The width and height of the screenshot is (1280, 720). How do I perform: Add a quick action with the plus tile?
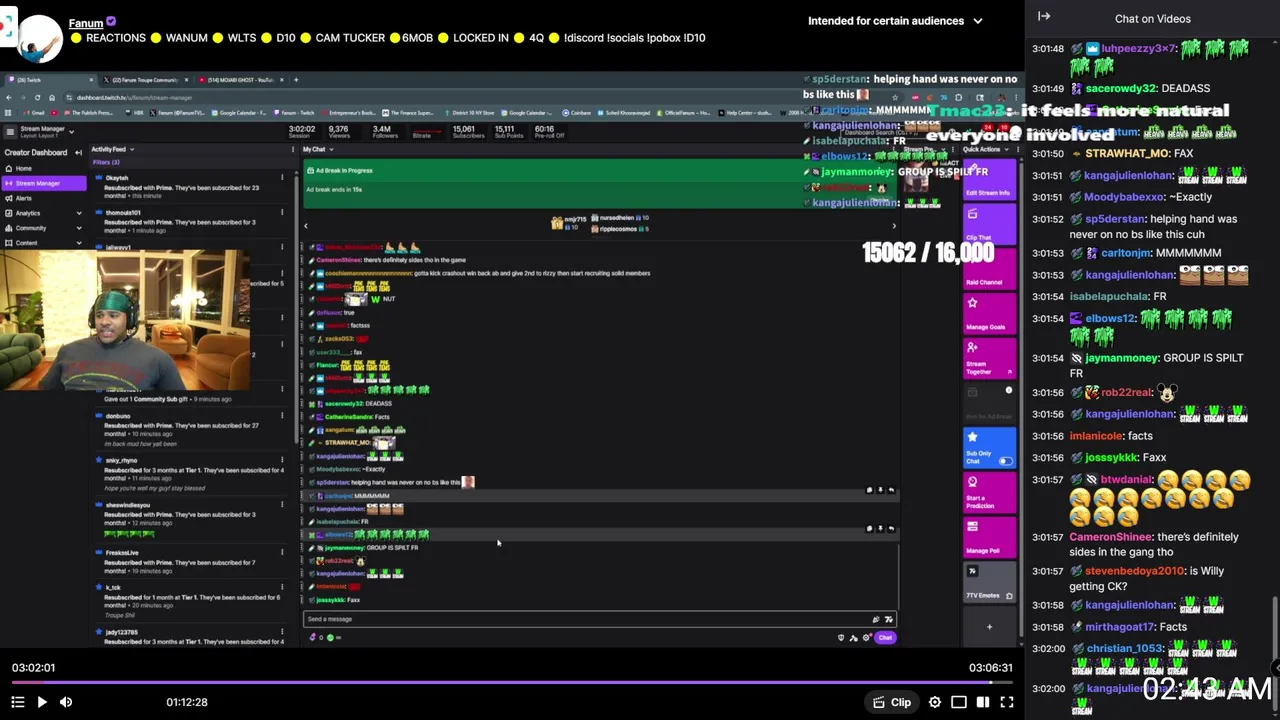pos(989,627)
